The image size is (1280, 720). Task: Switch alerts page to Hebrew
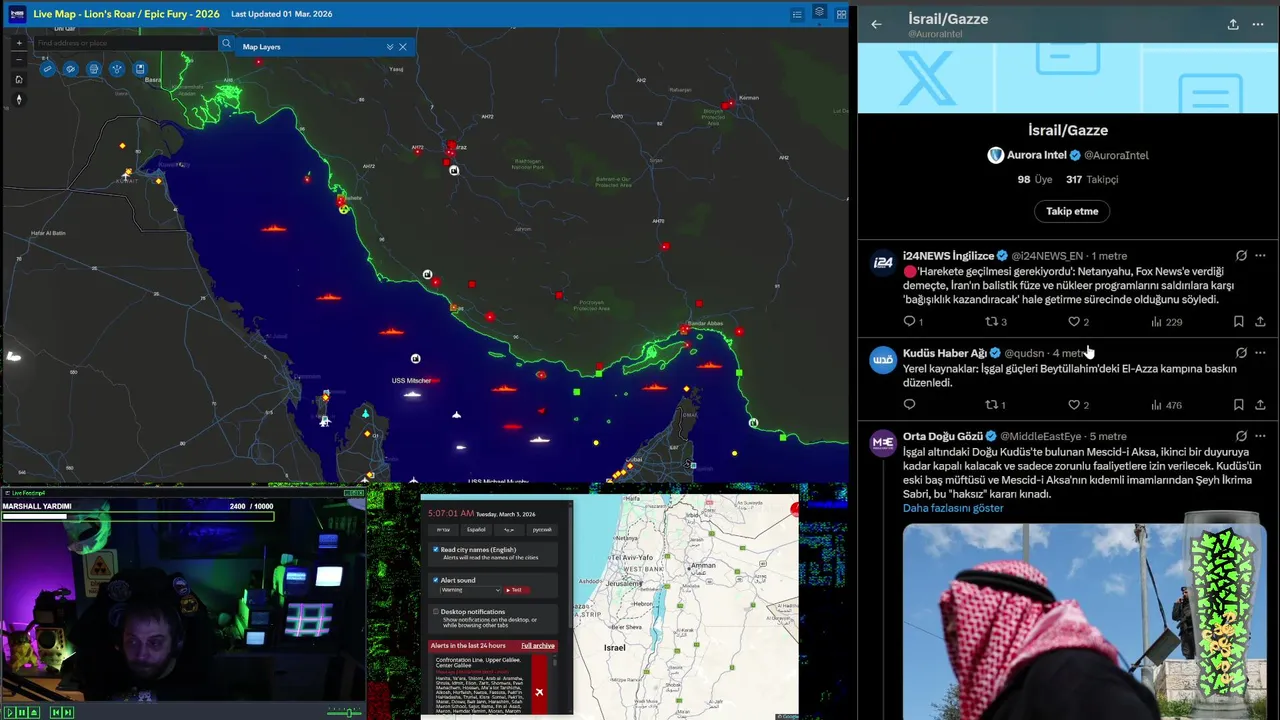[x=444, y=530]
